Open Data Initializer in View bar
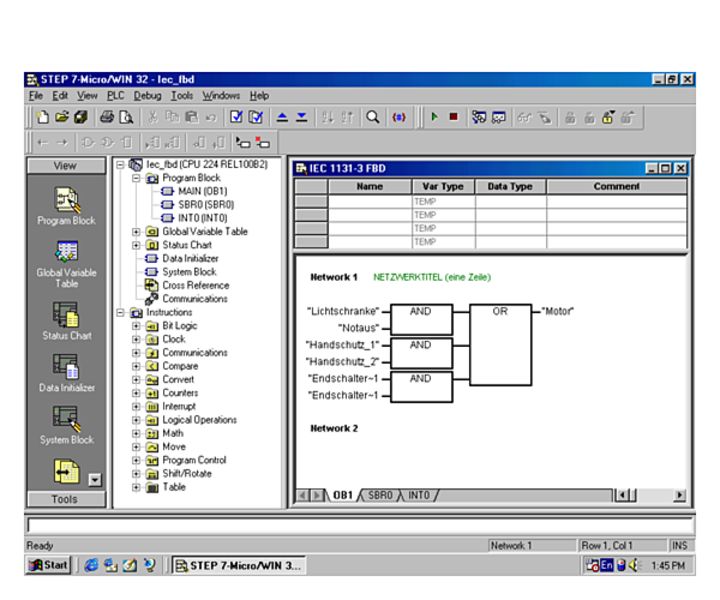 point(67,373)
